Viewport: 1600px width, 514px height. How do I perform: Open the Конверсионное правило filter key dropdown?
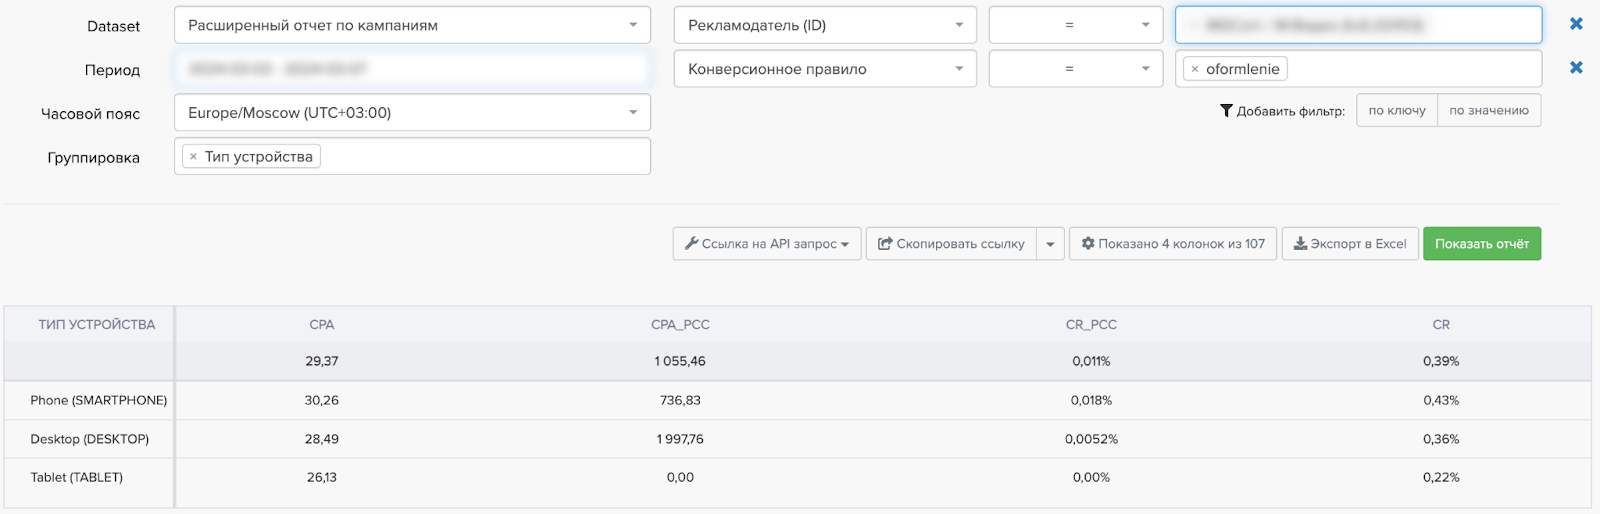(x=825, y=69)
